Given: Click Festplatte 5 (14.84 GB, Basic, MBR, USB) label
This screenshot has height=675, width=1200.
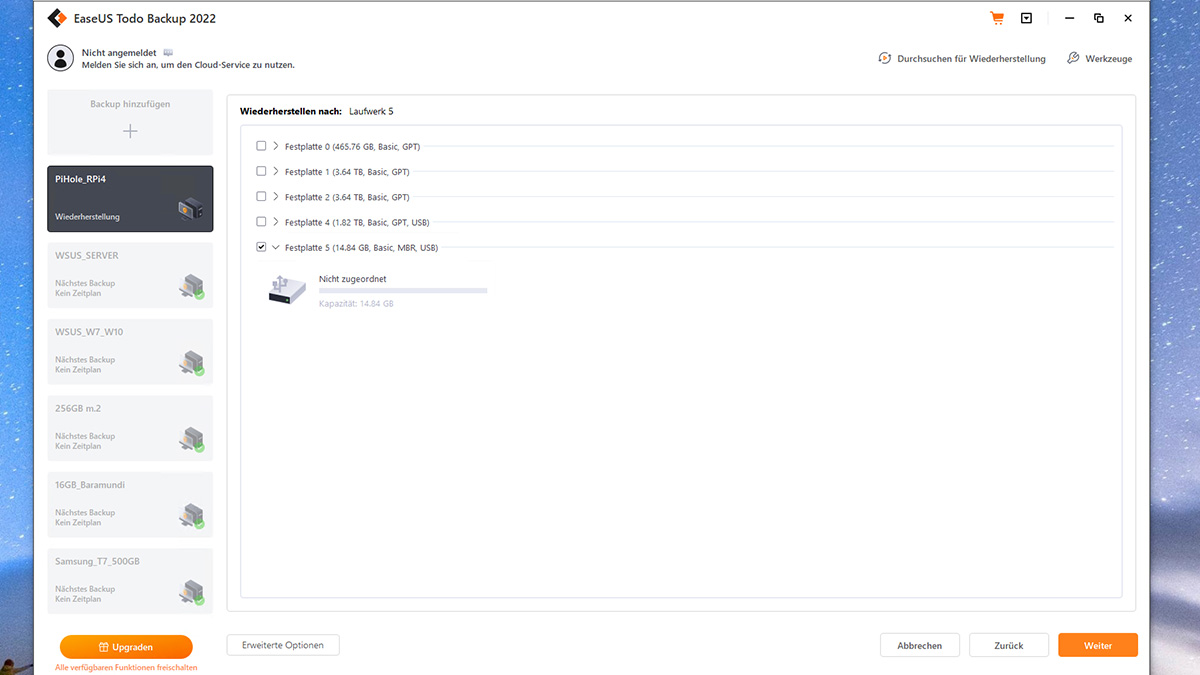Looking at the screenshot, I should pyautogui.click(x=361, y=247).
